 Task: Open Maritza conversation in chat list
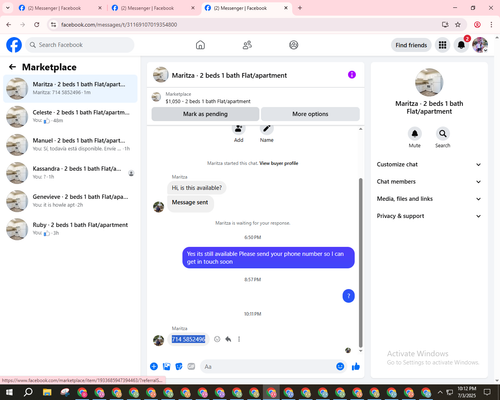point(70,89)
